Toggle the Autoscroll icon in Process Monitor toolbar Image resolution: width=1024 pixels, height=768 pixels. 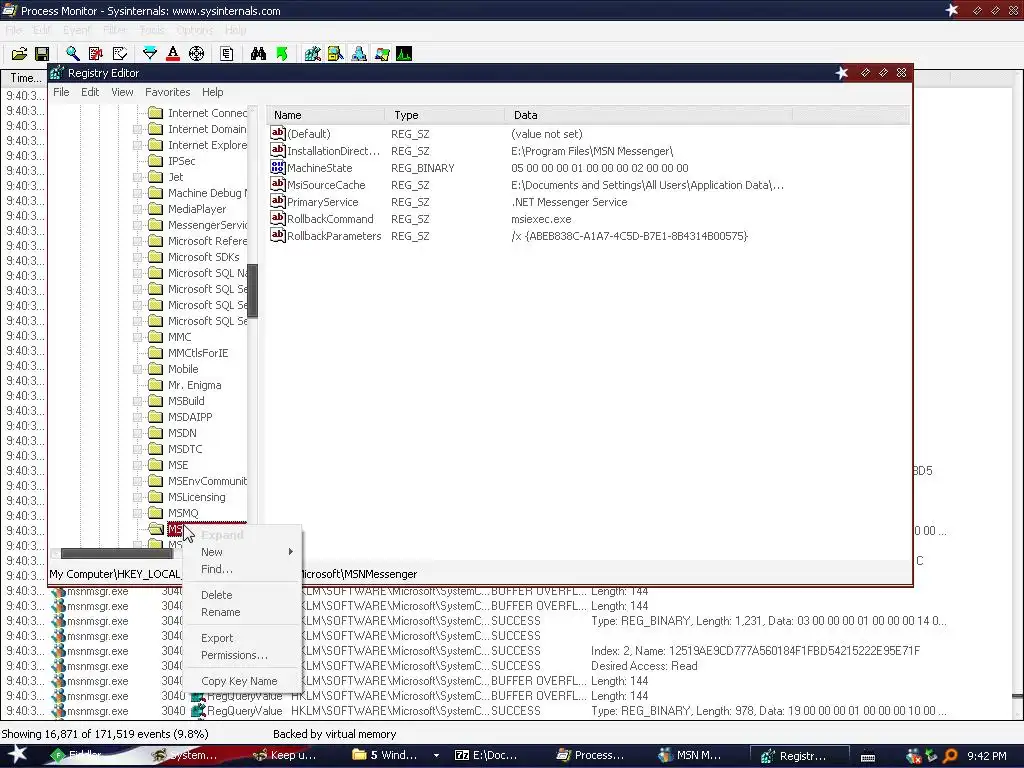(x=96, y=54)
